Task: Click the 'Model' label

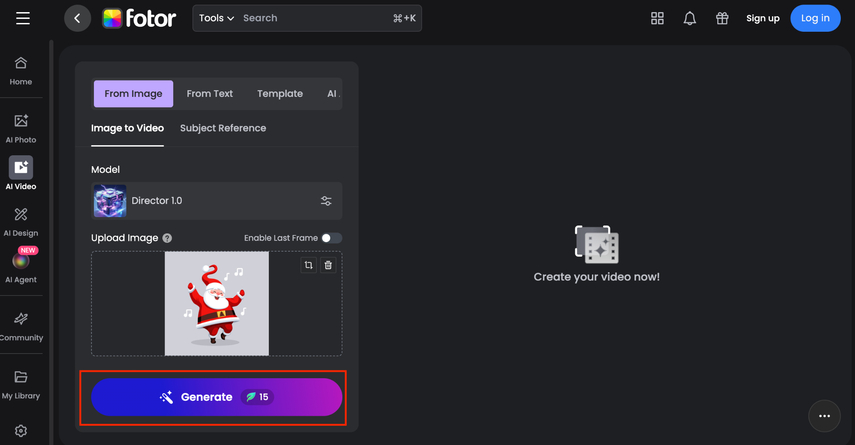Action: pyautogui.click(x=105, y=170)
